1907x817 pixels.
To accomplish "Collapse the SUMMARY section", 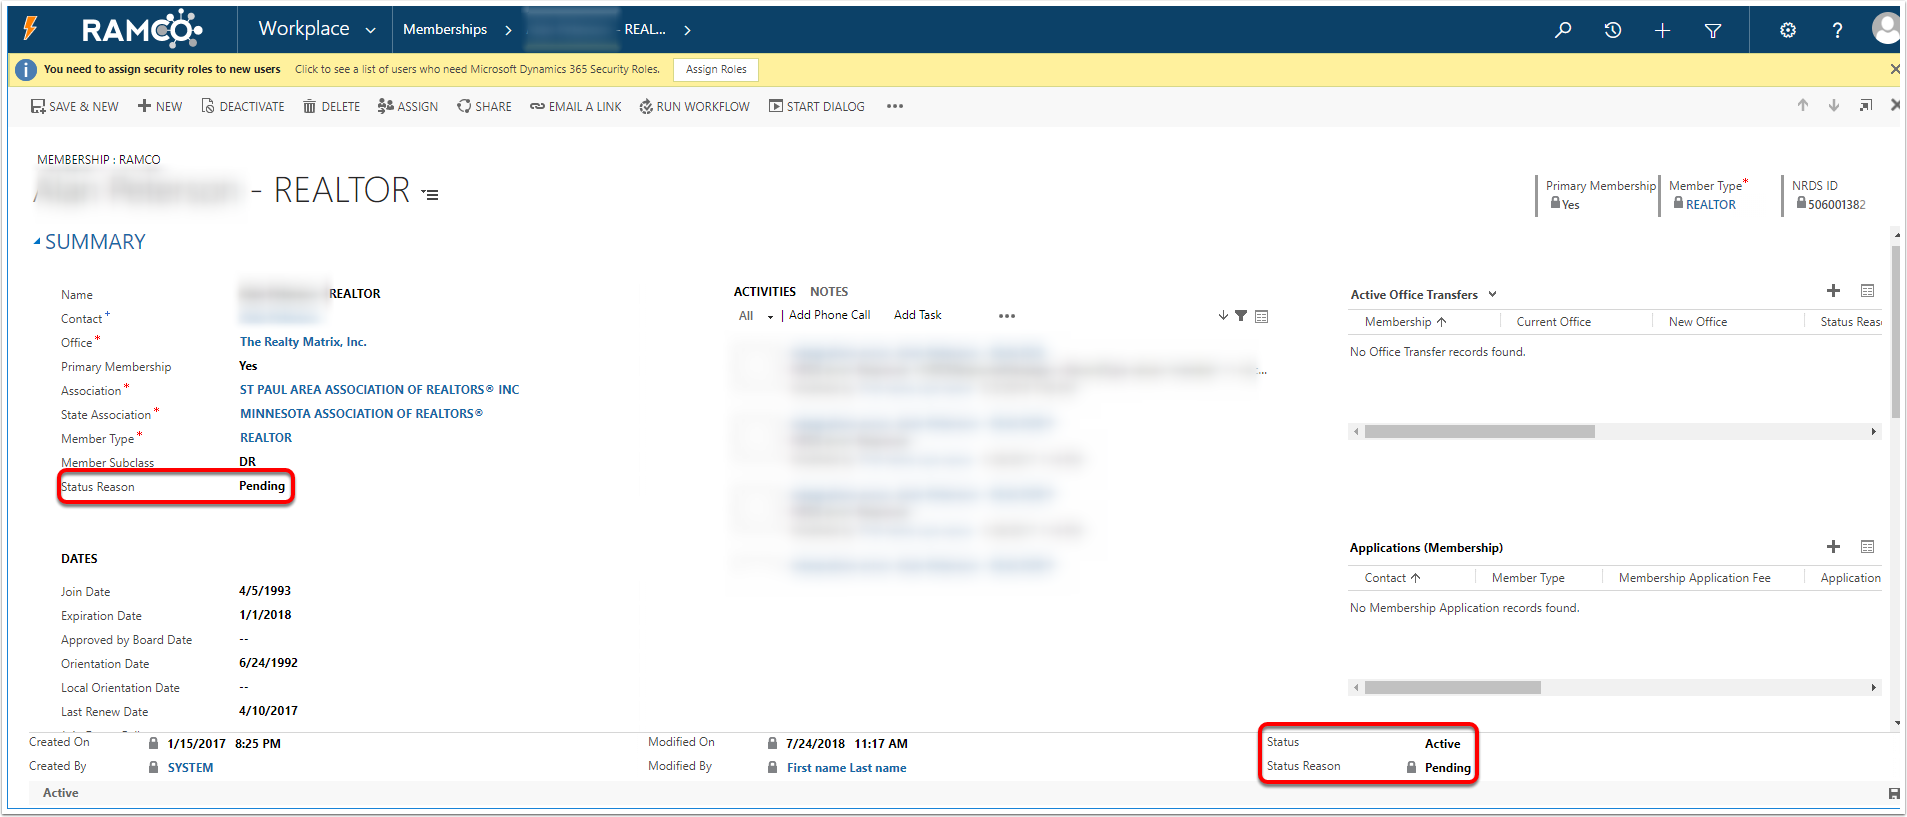I will 37,242.
